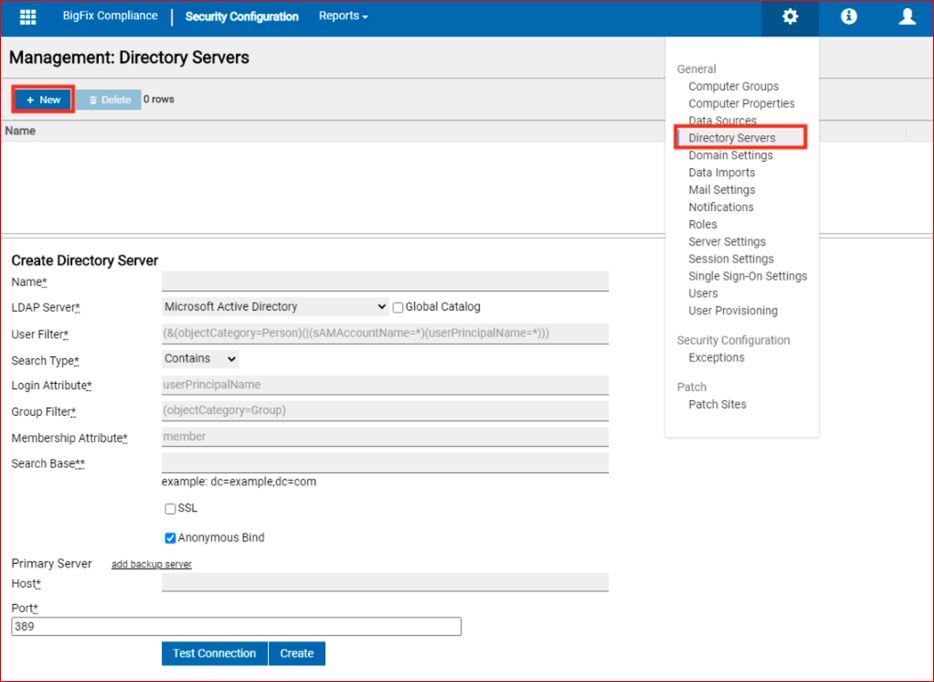Image resolution: width=934 pixels, height=682 pixels.
Task: Open Single Sign-On Settings entry
Action: [748, 276]
